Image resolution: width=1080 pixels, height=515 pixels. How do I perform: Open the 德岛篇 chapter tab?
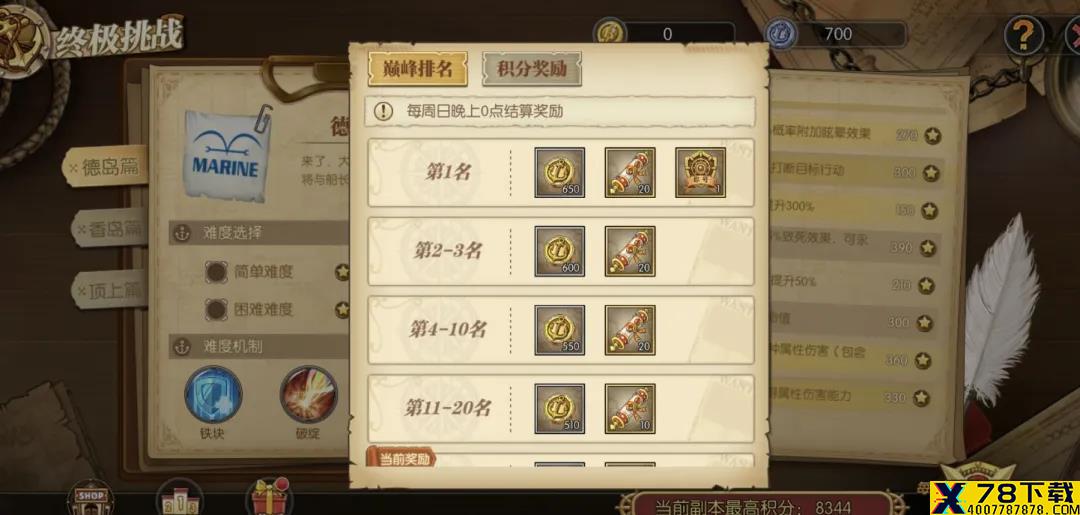(105, 167)
